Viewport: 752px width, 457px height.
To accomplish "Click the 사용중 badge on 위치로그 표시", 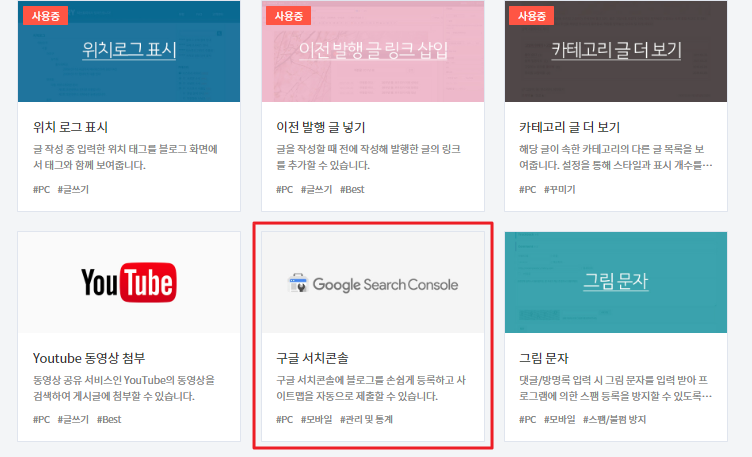I will pos(46,16).
